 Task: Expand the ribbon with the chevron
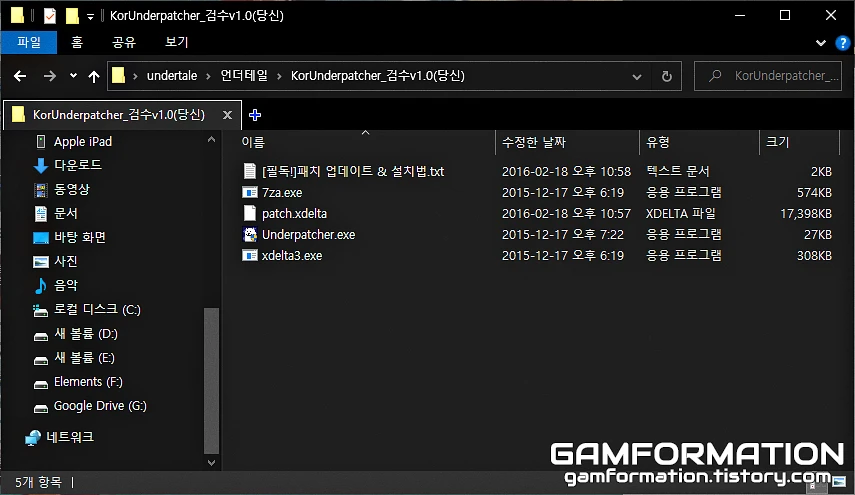coord(820,43)
